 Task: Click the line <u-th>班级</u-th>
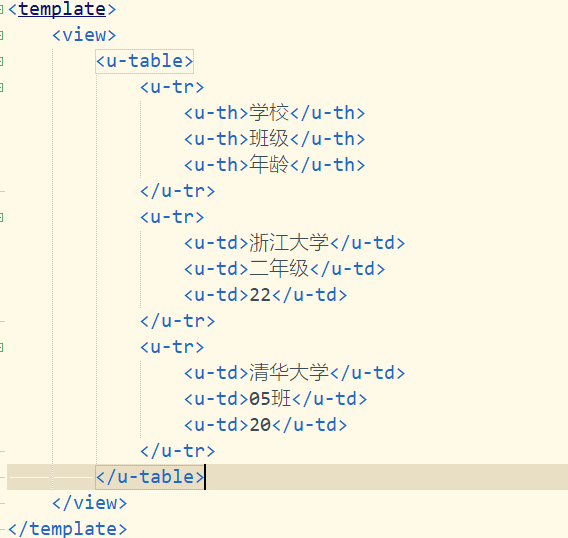[275, 139]
